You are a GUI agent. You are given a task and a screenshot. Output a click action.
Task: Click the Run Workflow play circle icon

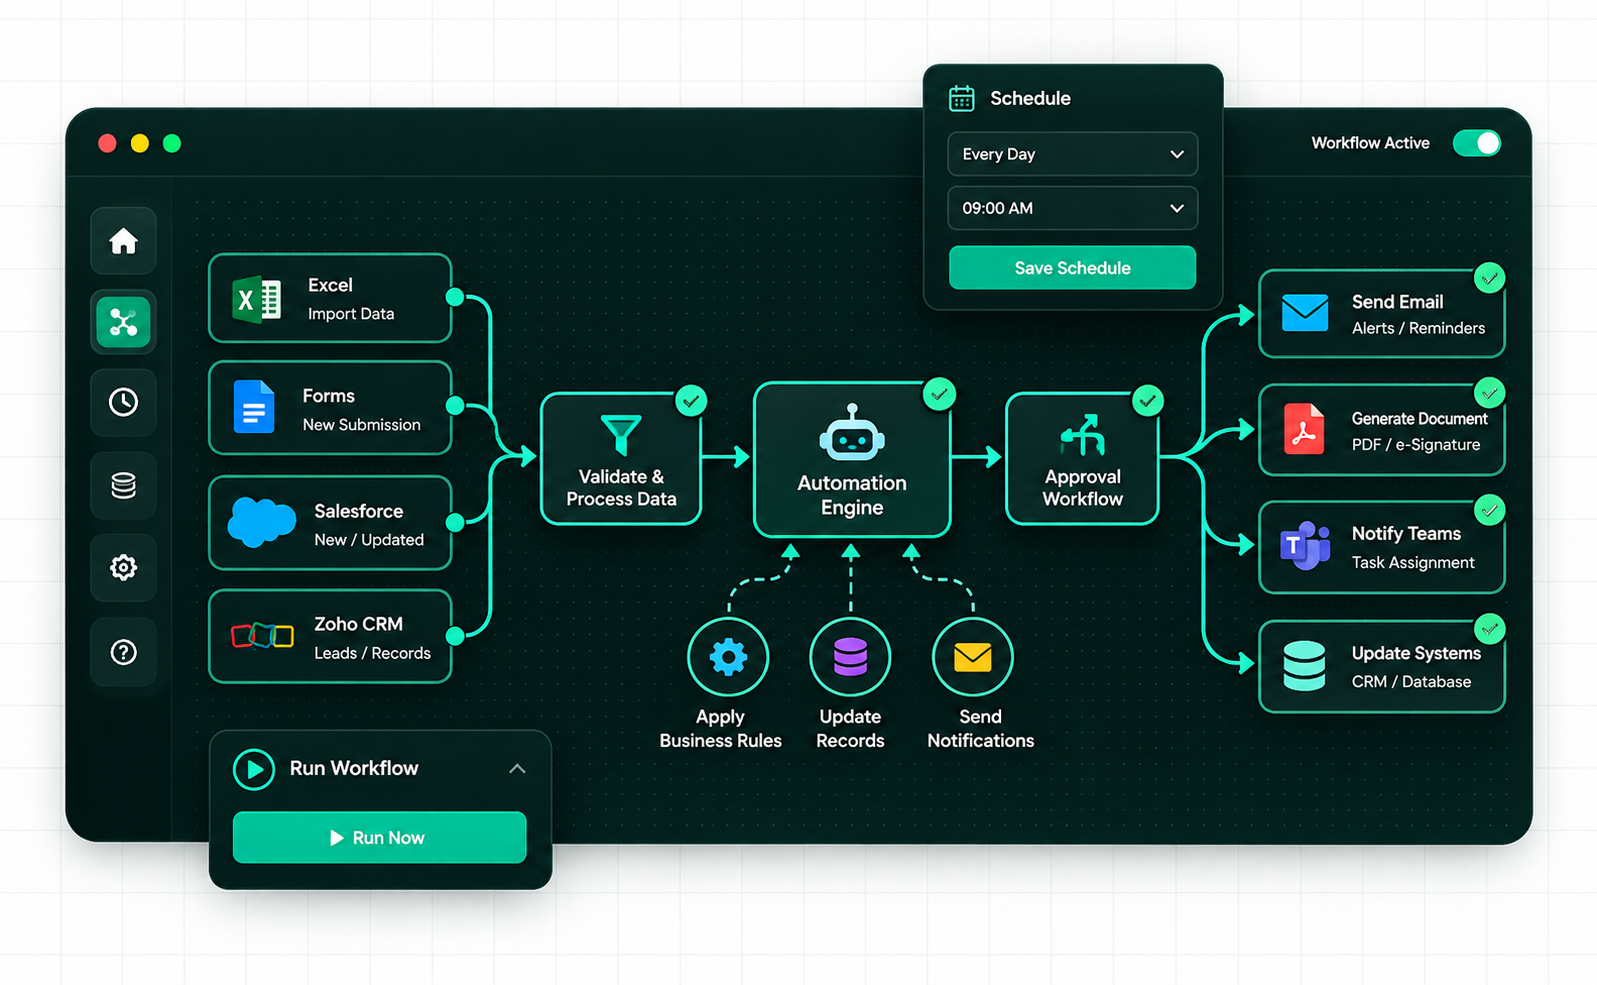pos(254,769)
